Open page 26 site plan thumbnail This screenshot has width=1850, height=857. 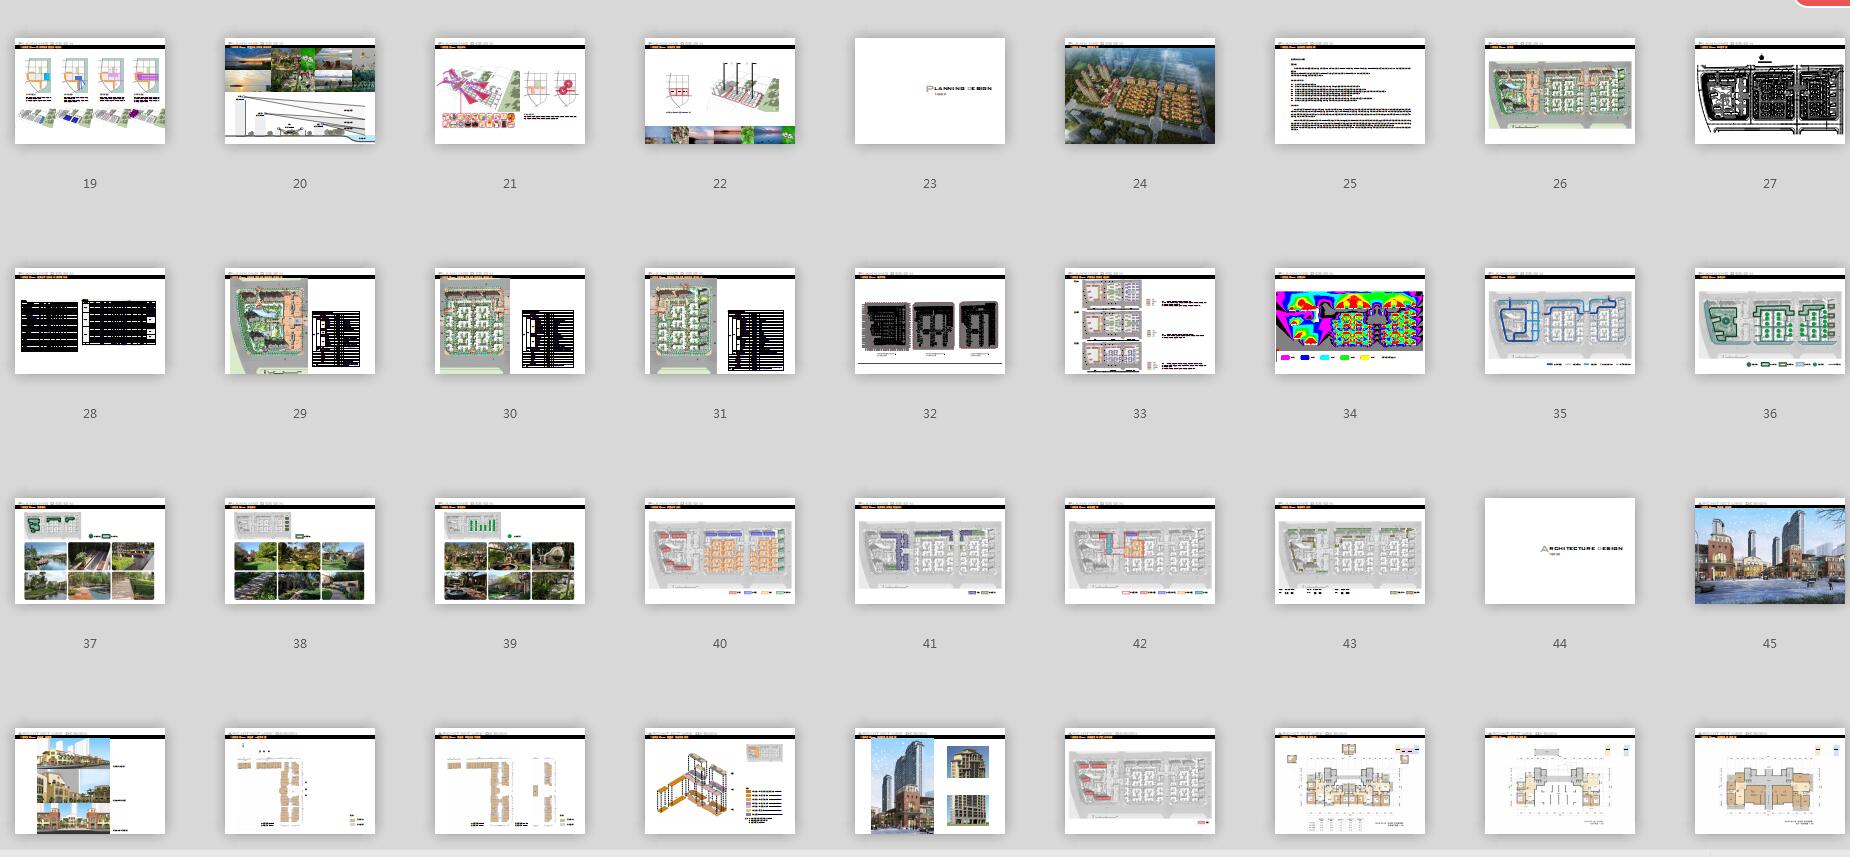click(1560, 91)
